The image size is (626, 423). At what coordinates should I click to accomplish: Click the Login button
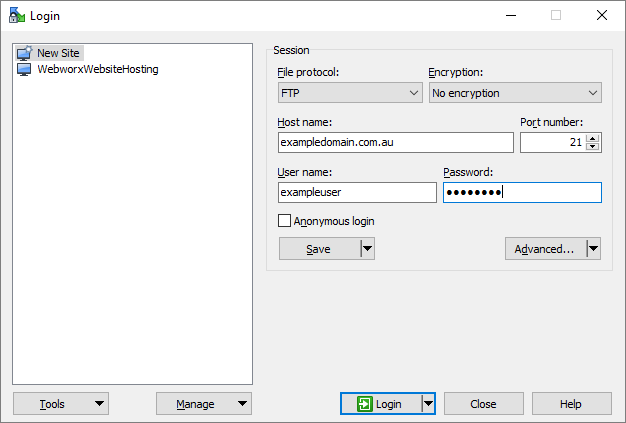(x=381, y=404)
